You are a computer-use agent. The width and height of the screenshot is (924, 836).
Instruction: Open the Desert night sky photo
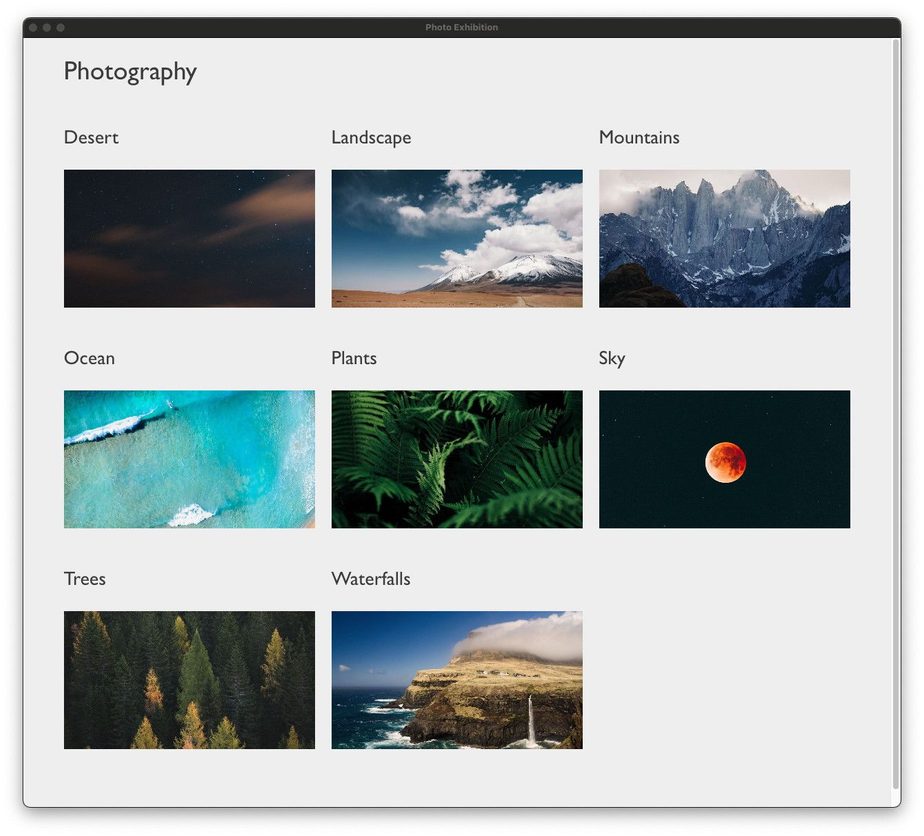click(x=189, y=238)
